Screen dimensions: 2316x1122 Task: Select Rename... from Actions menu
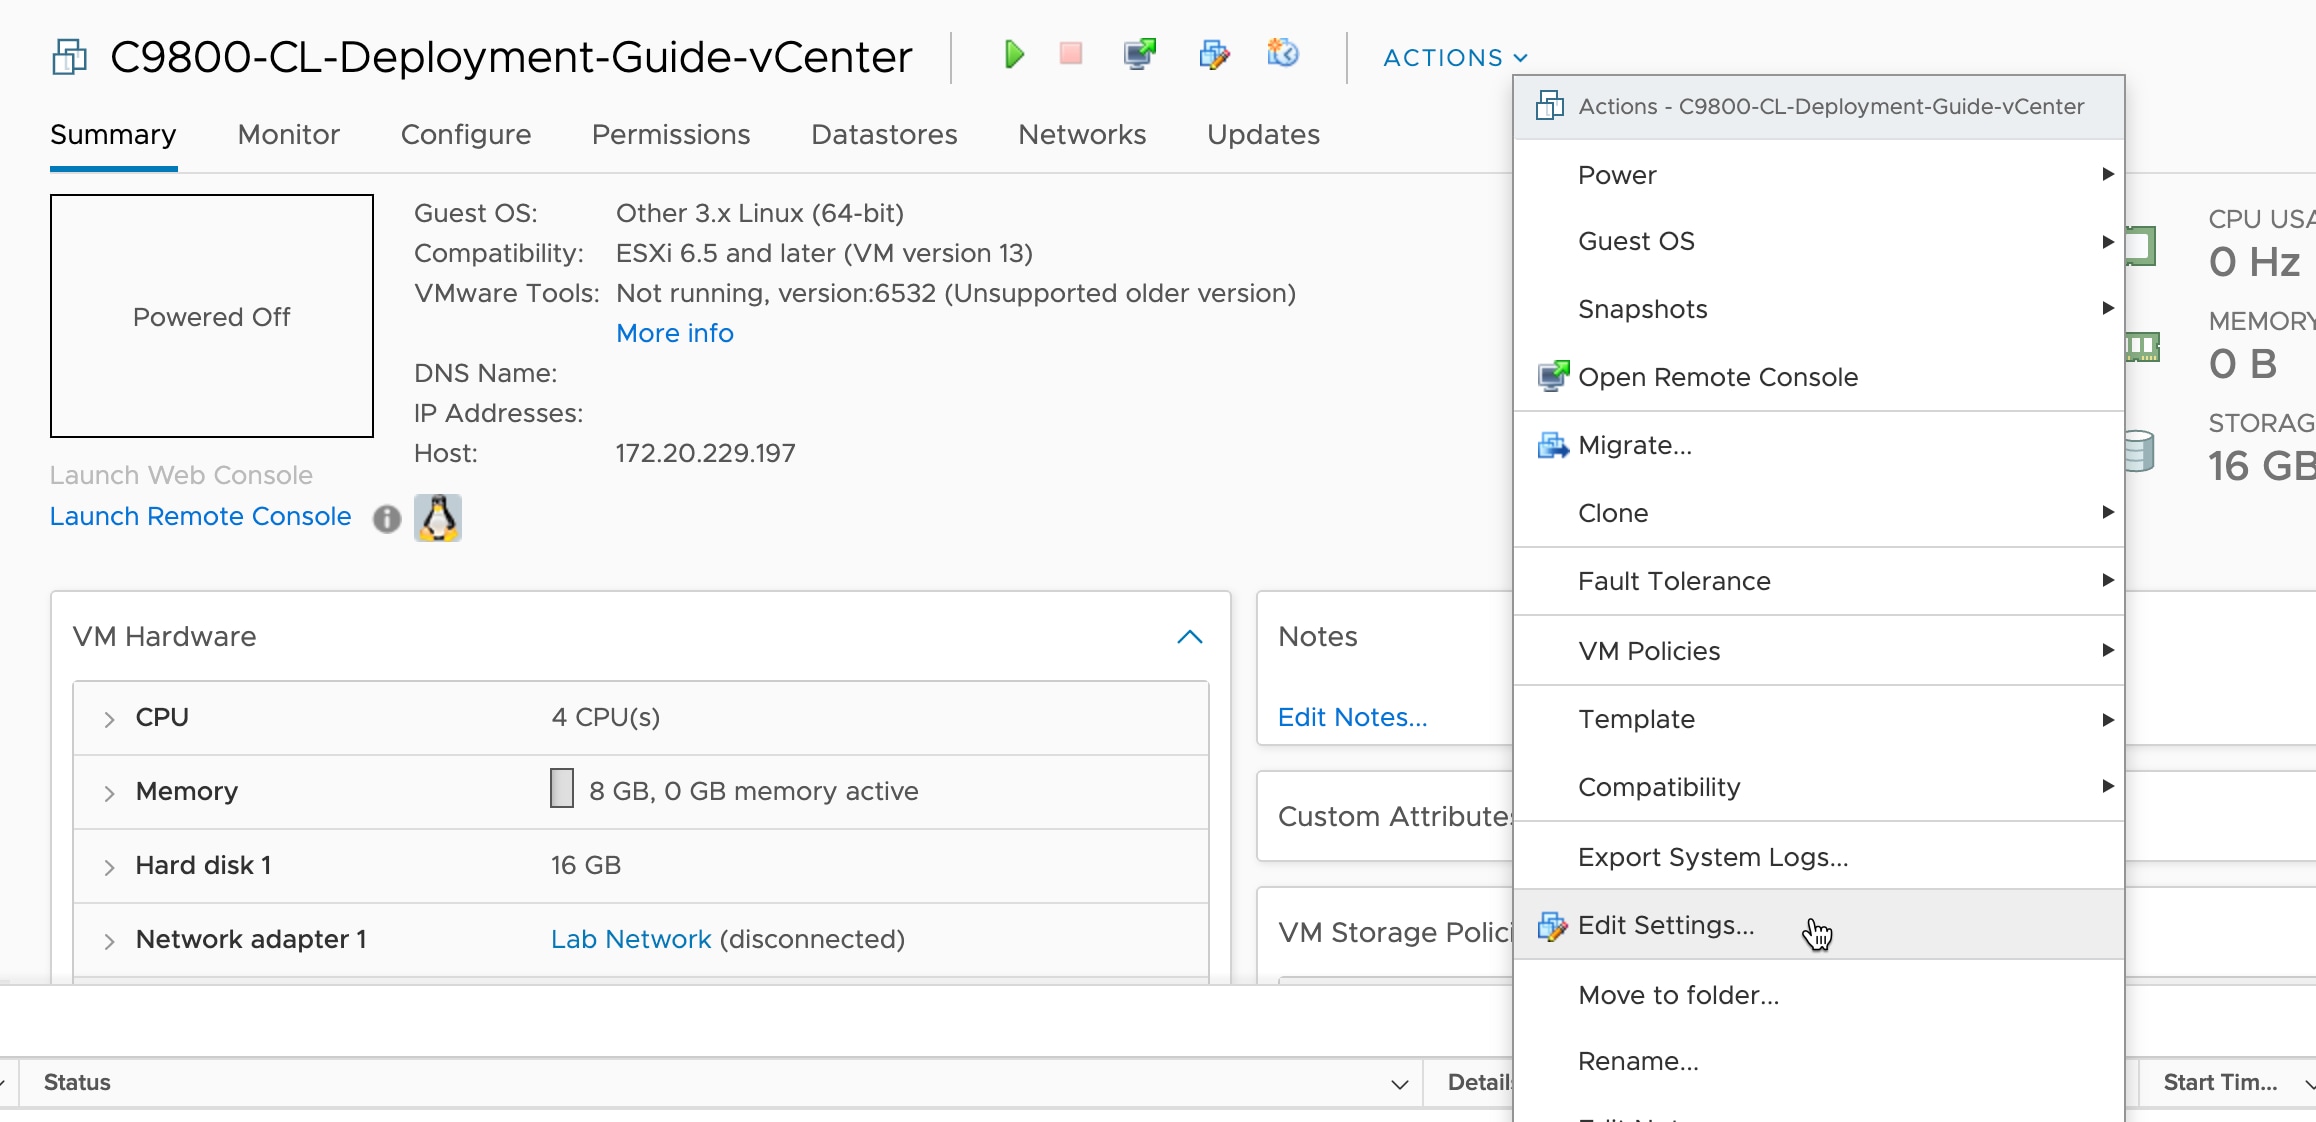click(x=1819, y=1061)
